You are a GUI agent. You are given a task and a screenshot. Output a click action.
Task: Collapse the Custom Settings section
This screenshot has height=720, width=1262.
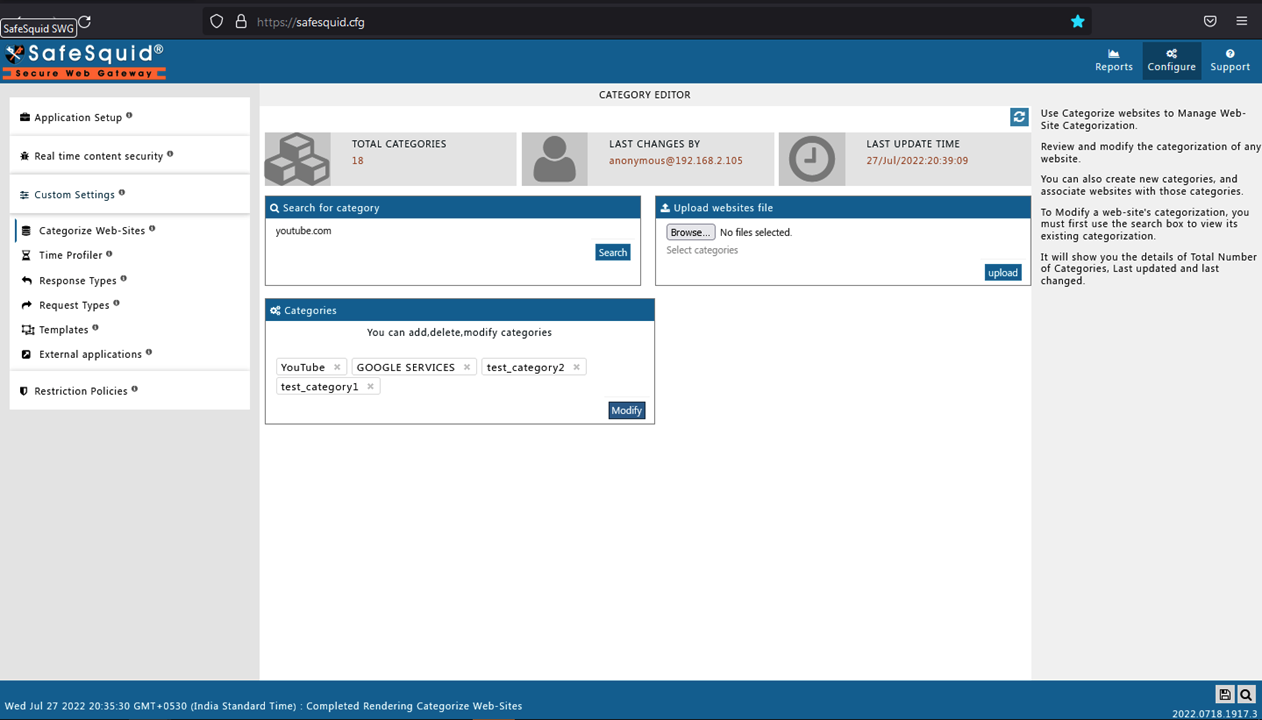74,195
